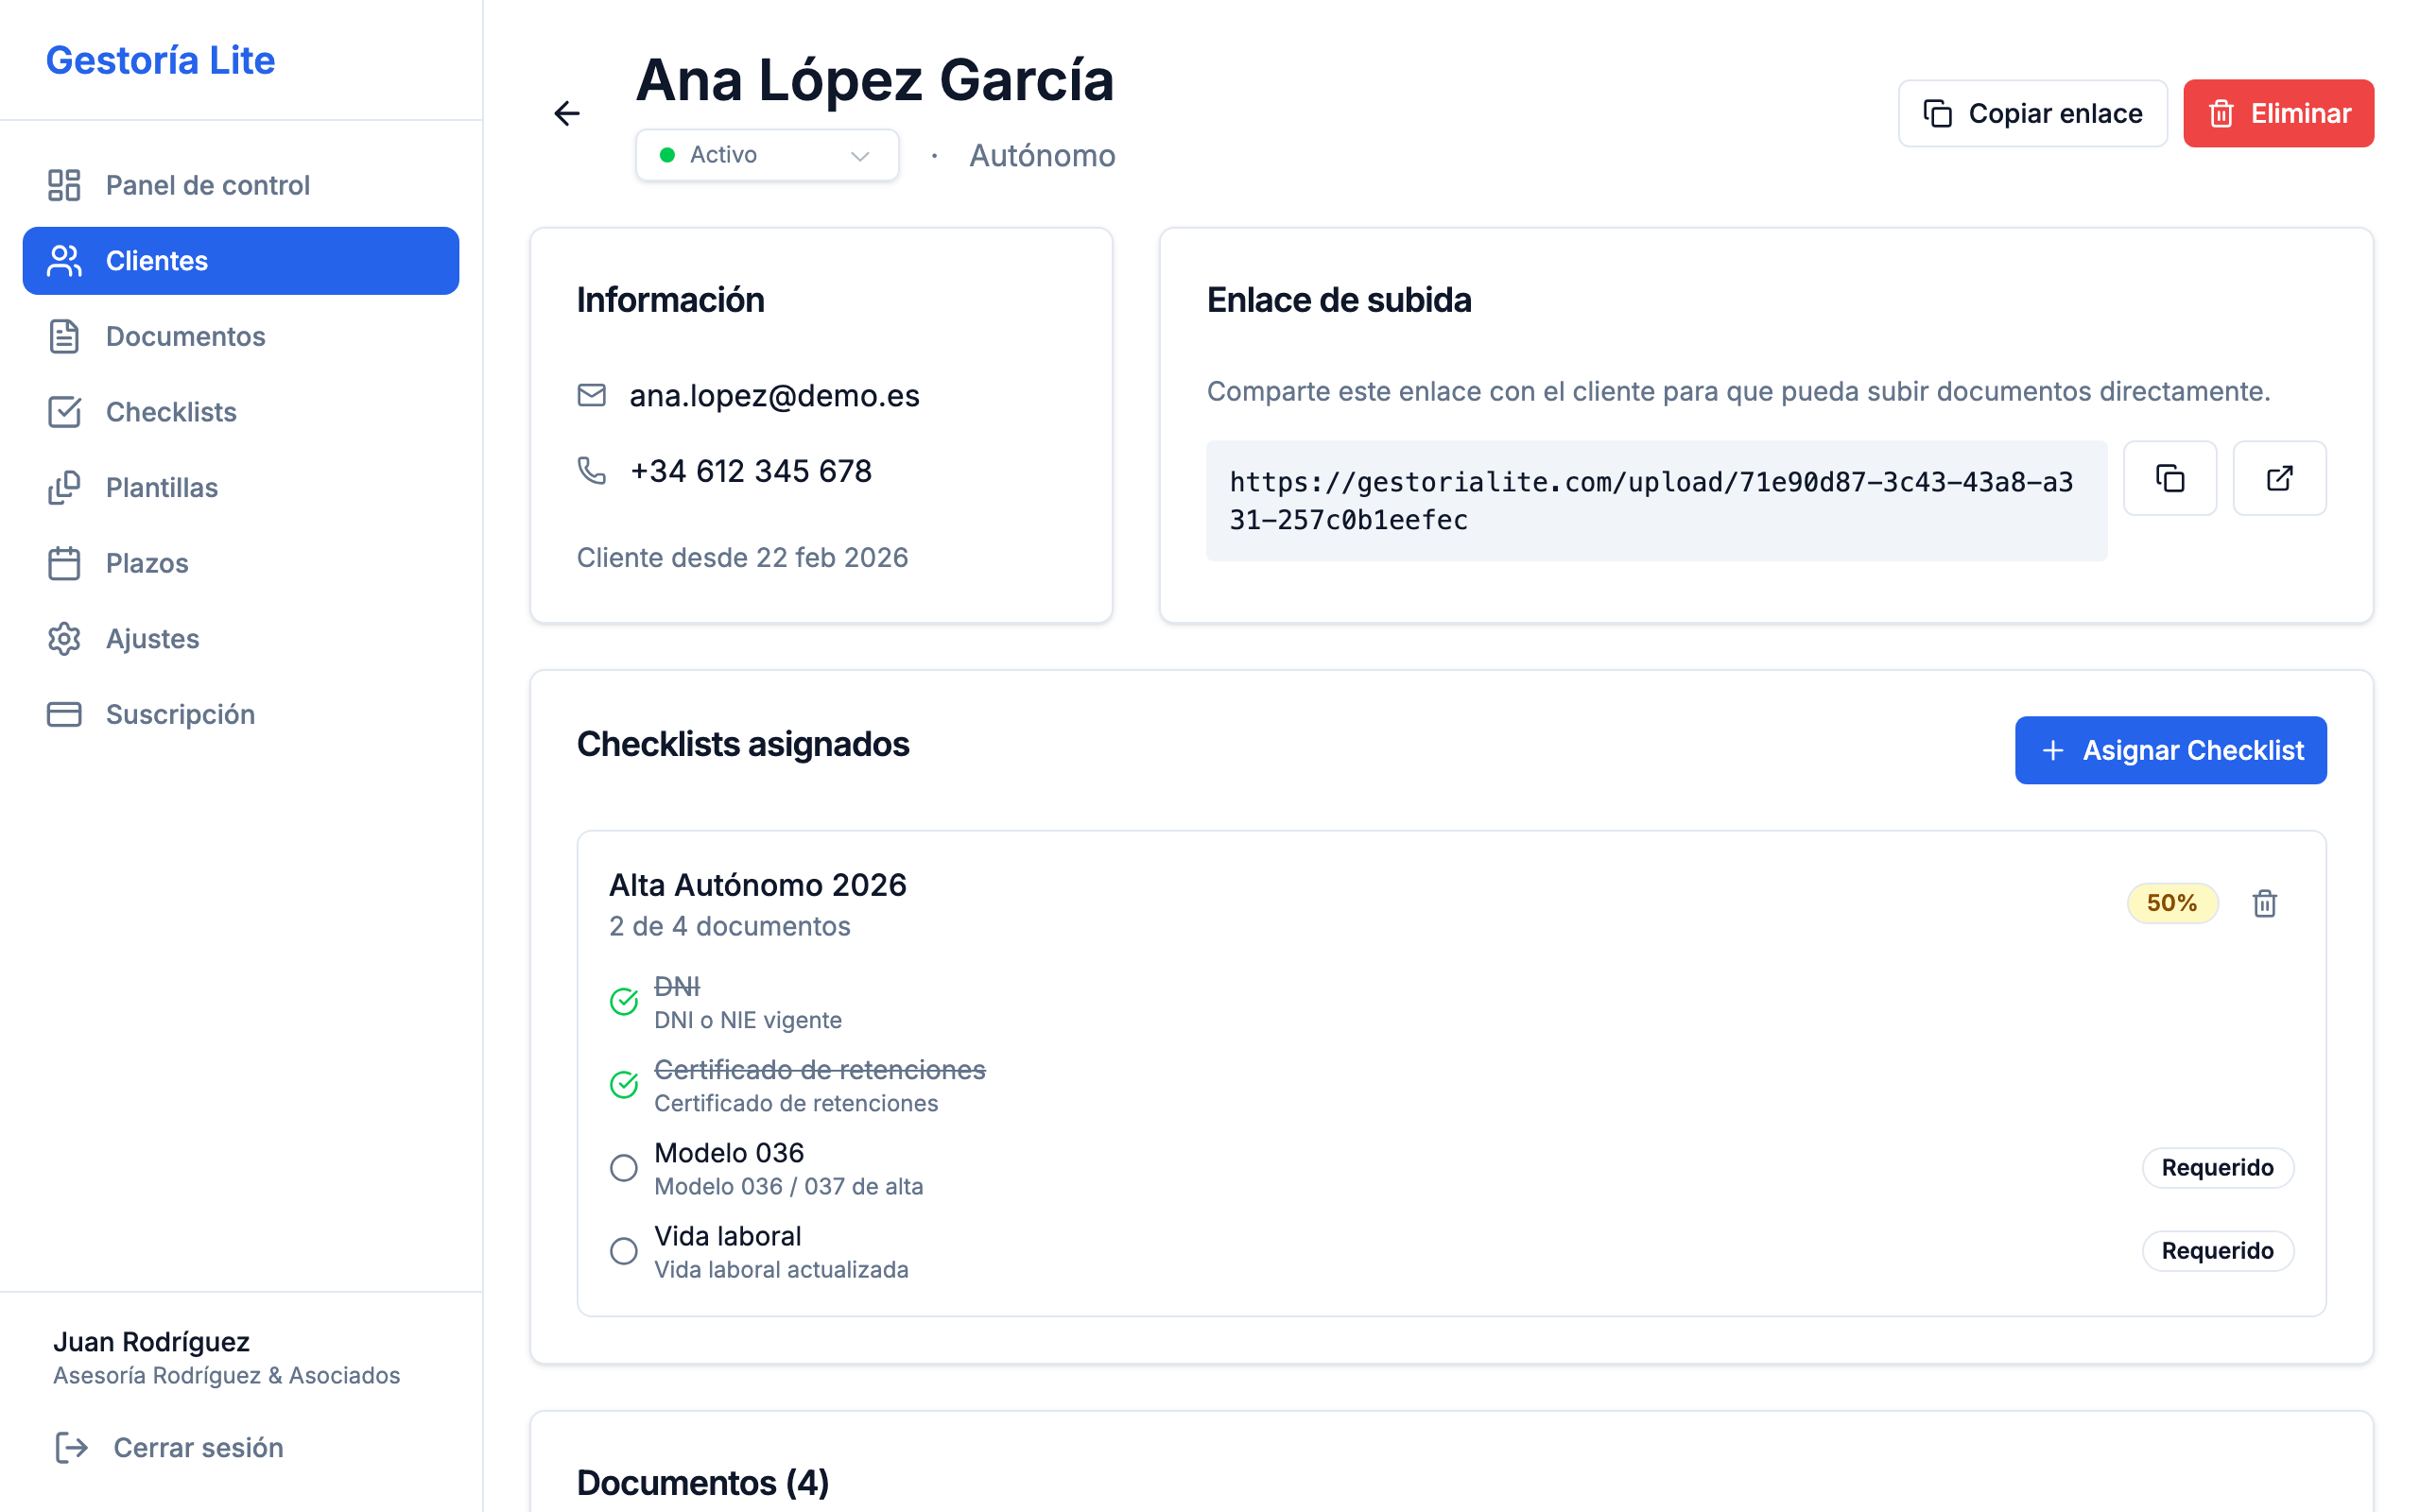
Task: Click the 50% progress badge
Action: point(2171,903)
